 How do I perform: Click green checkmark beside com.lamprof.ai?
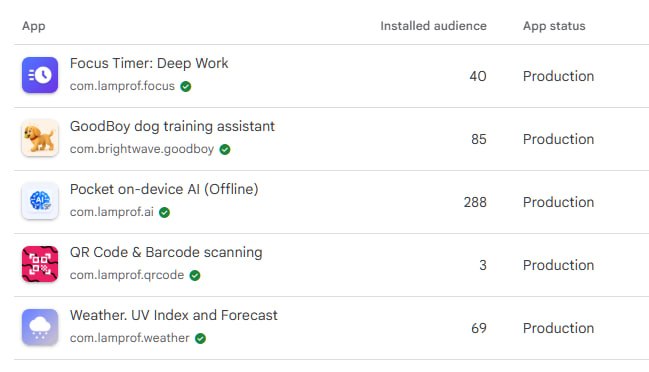[x=164, y=212]
